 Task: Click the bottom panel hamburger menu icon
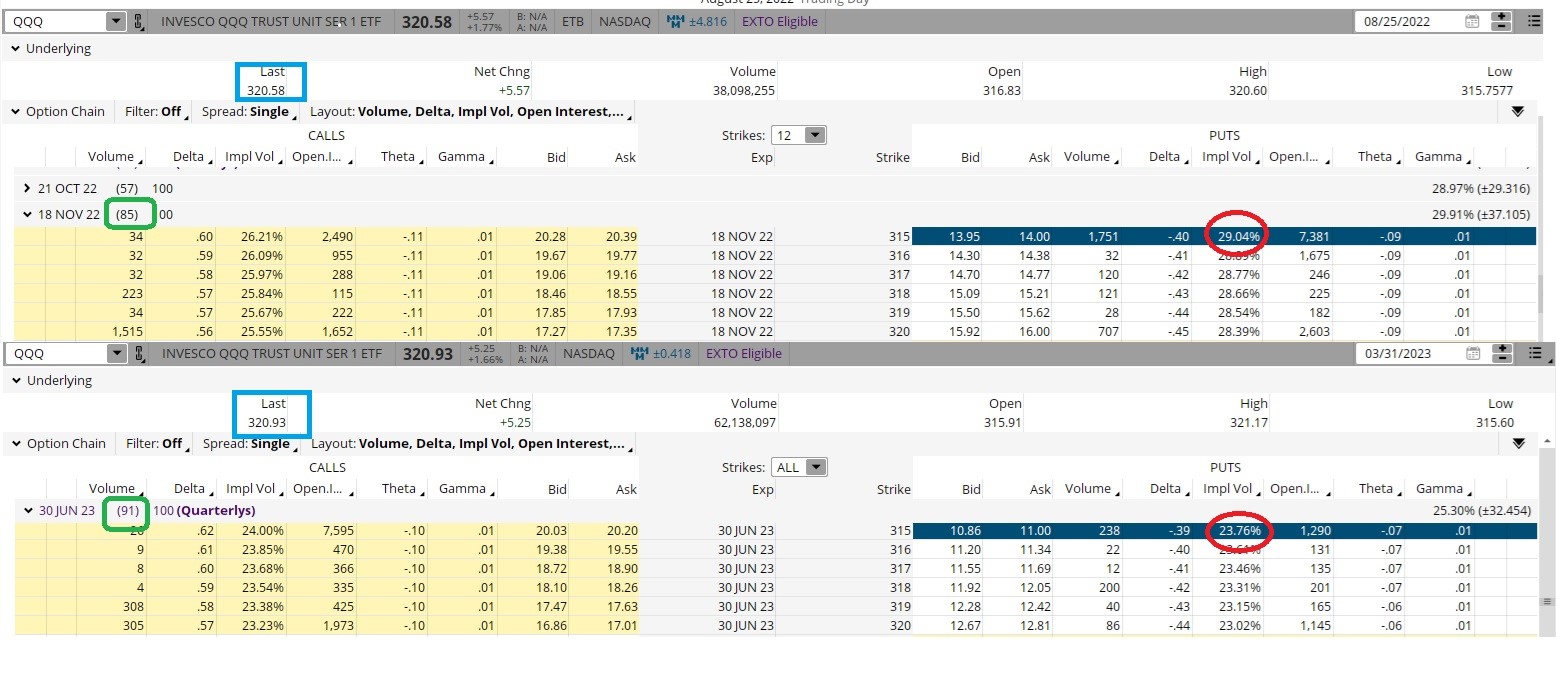[1535, 353]
